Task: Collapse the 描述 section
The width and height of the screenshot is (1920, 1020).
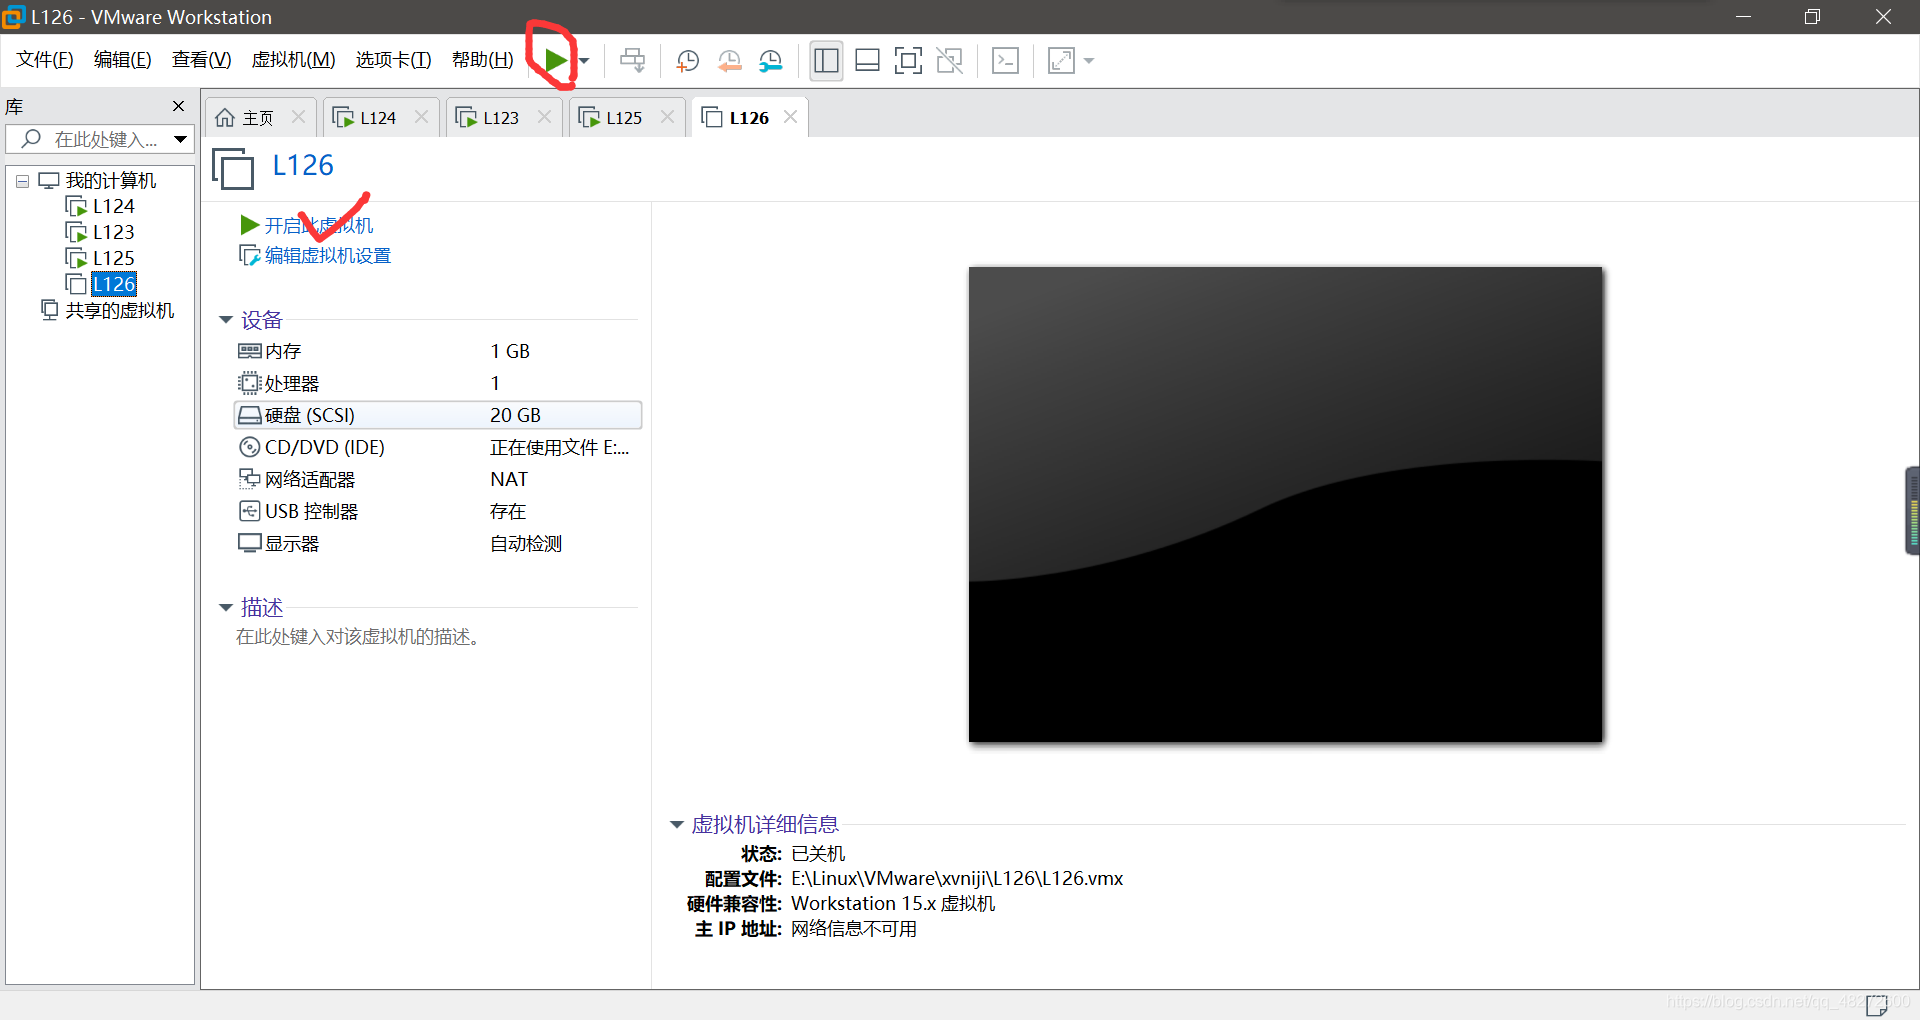Action: point(226,607)
